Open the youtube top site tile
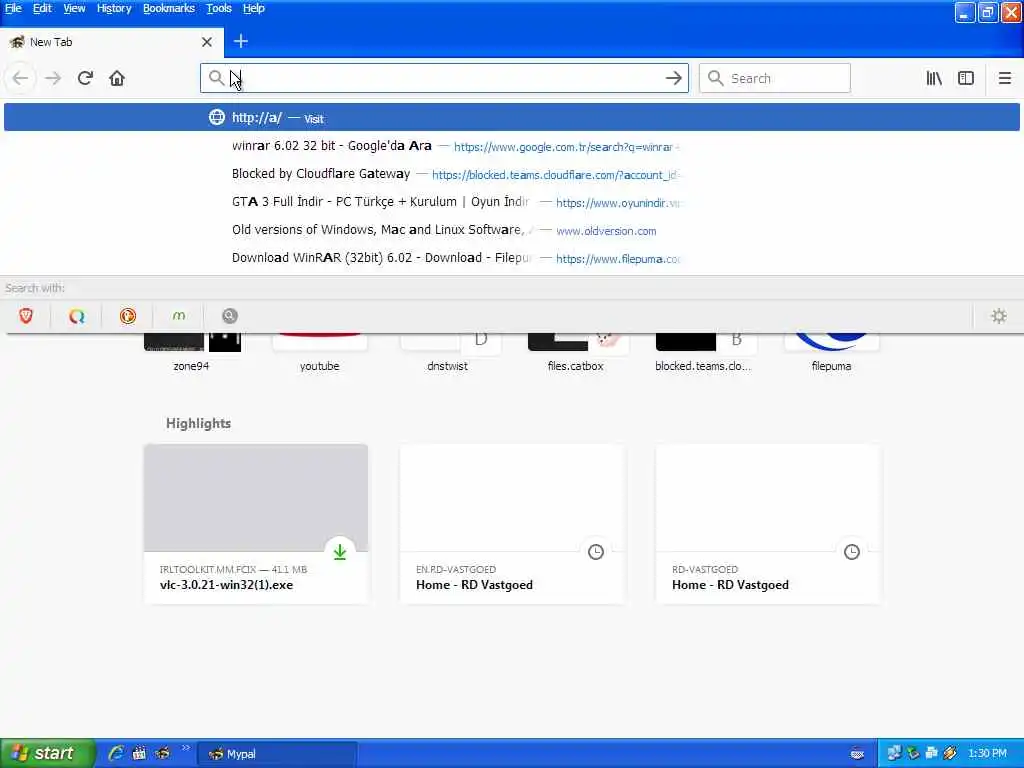Screen dimensions: 1024x768 coord(319,353)
